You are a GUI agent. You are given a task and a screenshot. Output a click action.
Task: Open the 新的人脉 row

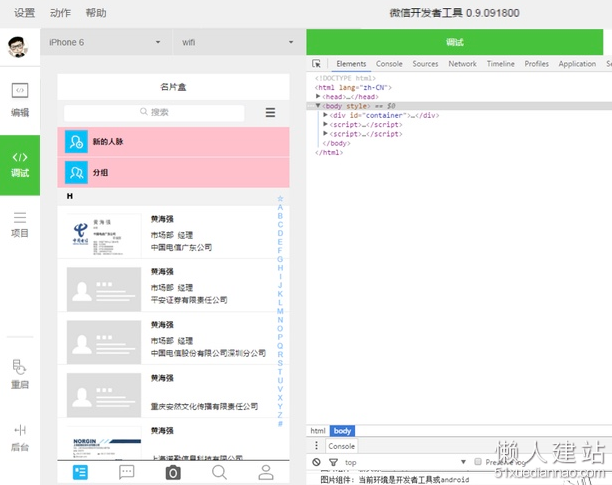point(173,142)
